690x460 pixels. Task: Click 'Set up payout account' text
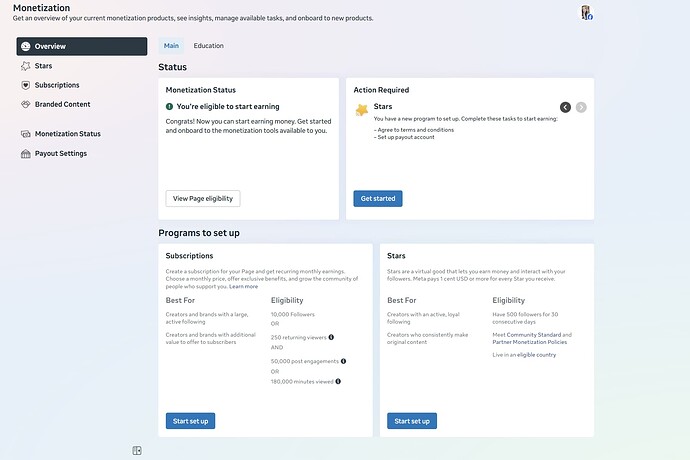click(x=406, y=137)
